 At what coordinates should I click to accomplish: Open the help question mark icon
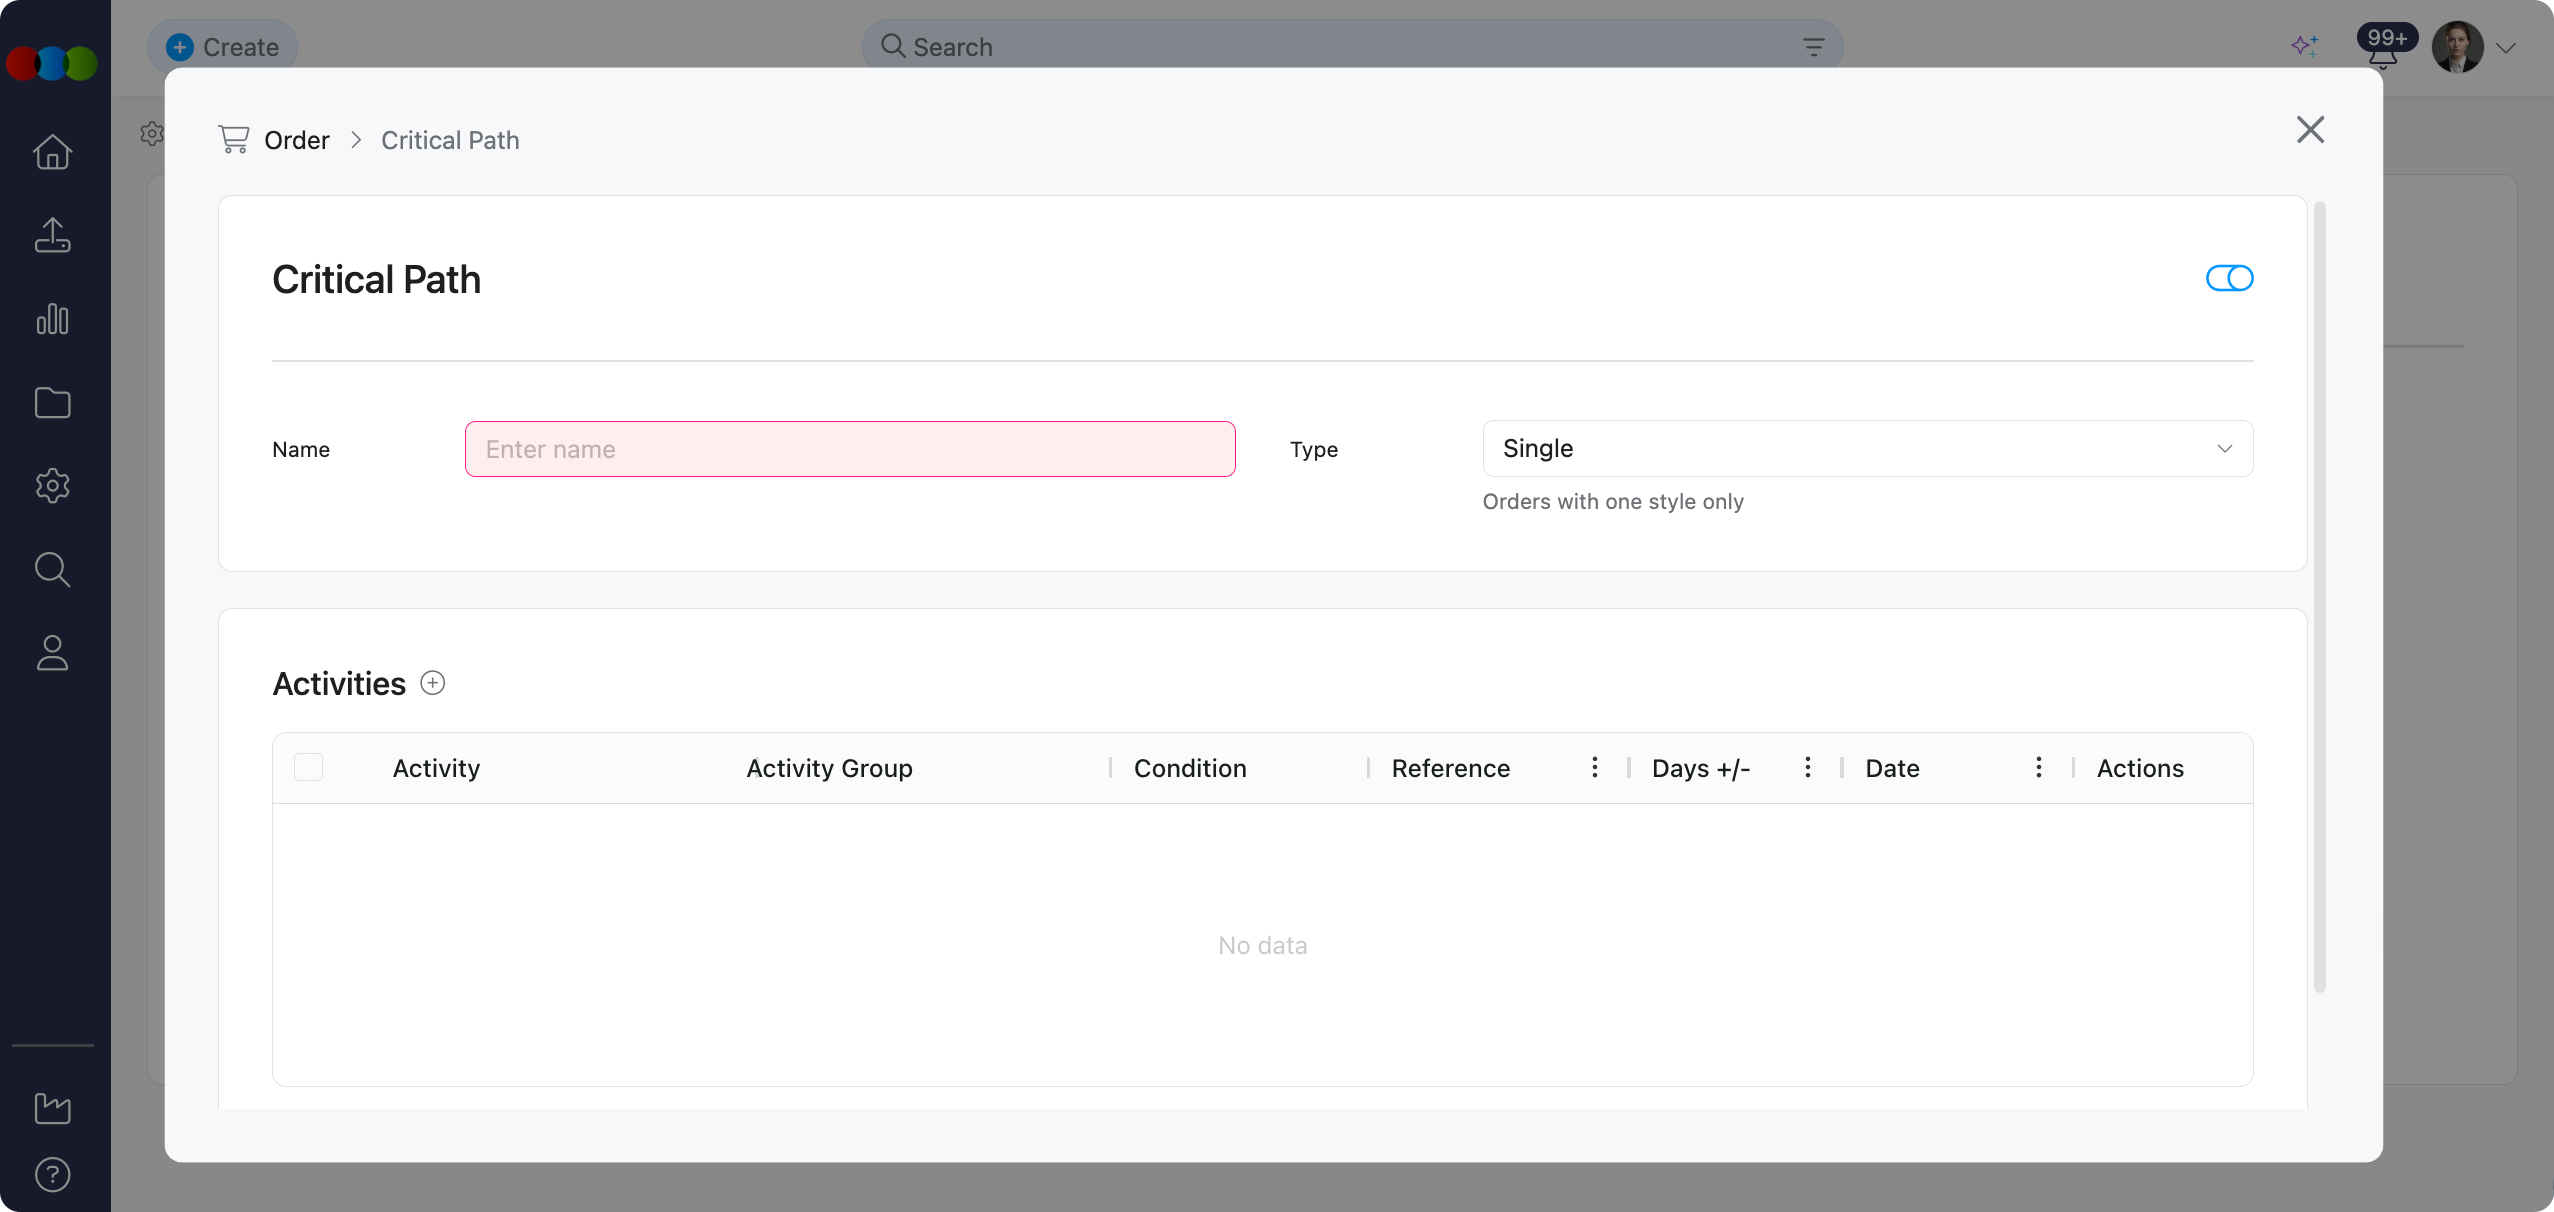click(52, 1174)
